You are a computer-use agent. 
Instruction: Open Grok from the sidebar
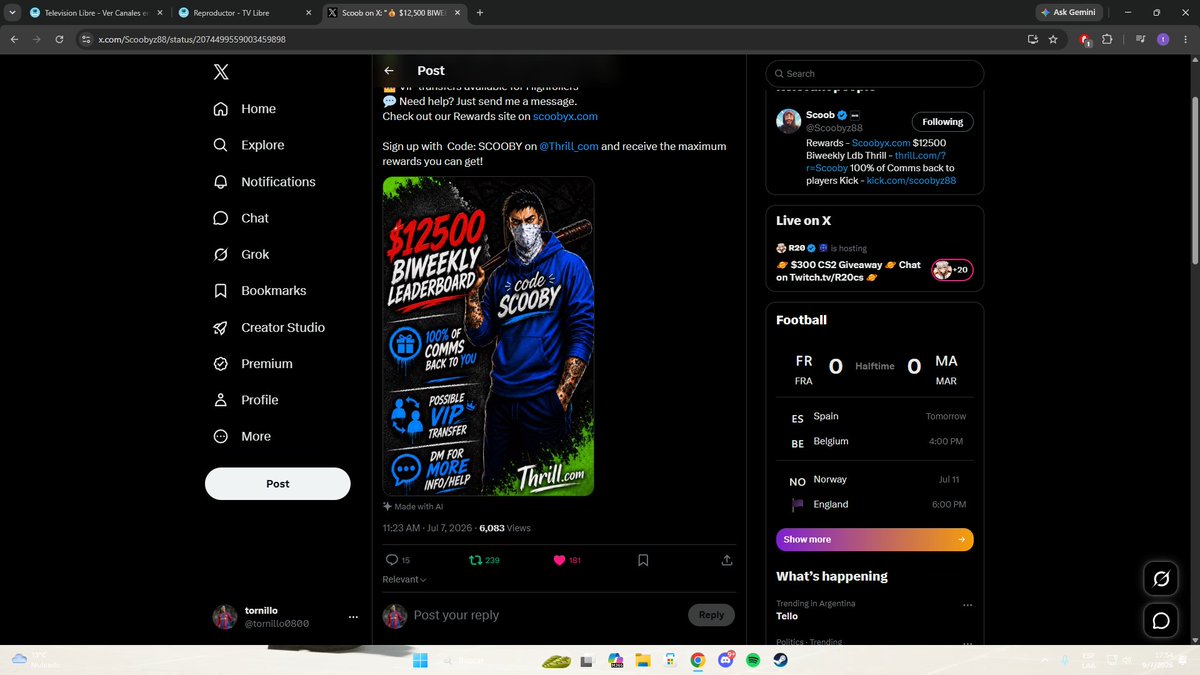241,254
